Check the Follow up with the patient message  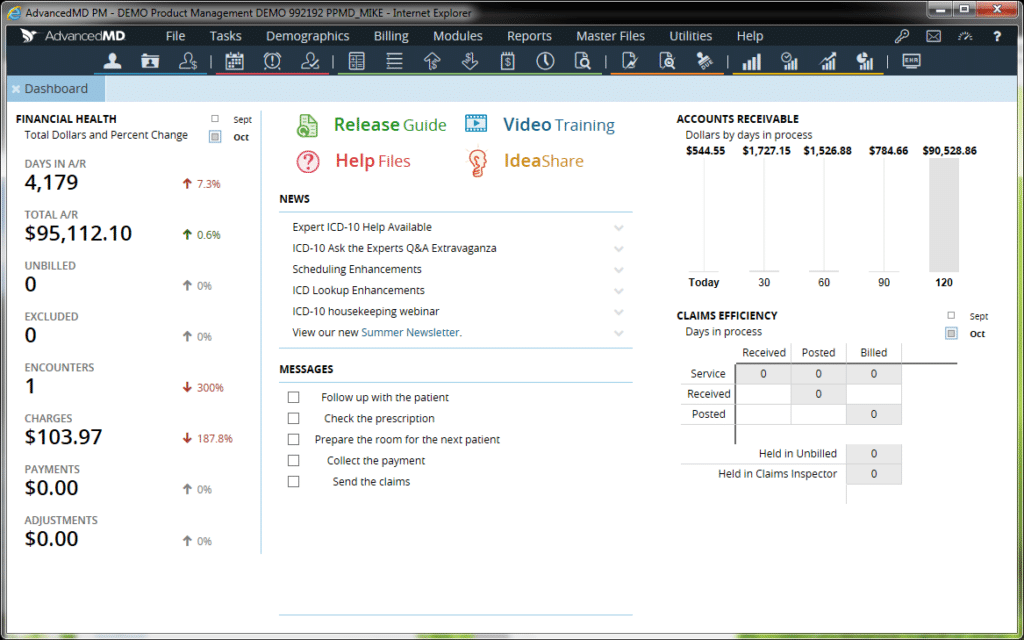294,397
